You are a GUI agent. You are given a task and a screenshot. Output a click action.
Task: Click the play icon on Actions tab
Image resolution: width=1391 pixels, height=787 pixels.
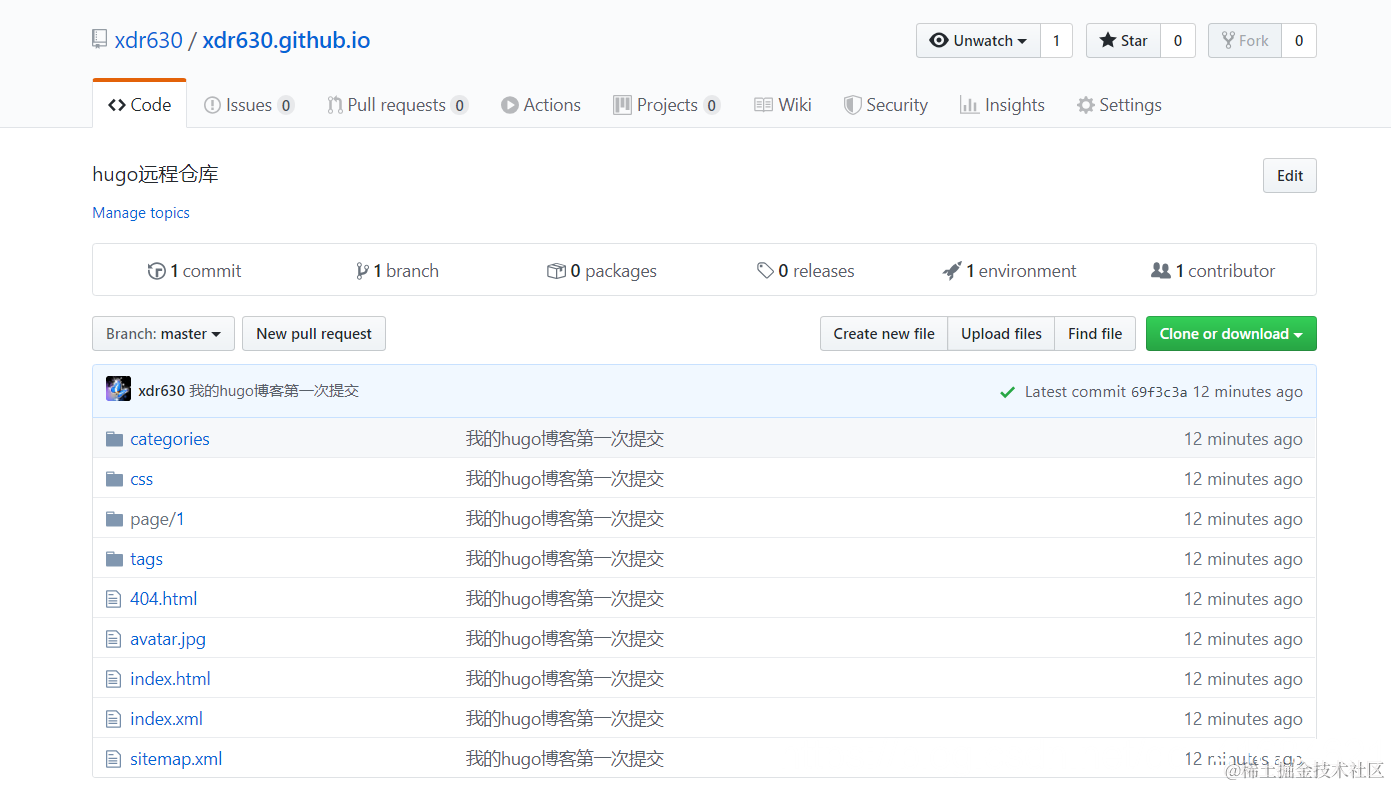pos(510,105)
